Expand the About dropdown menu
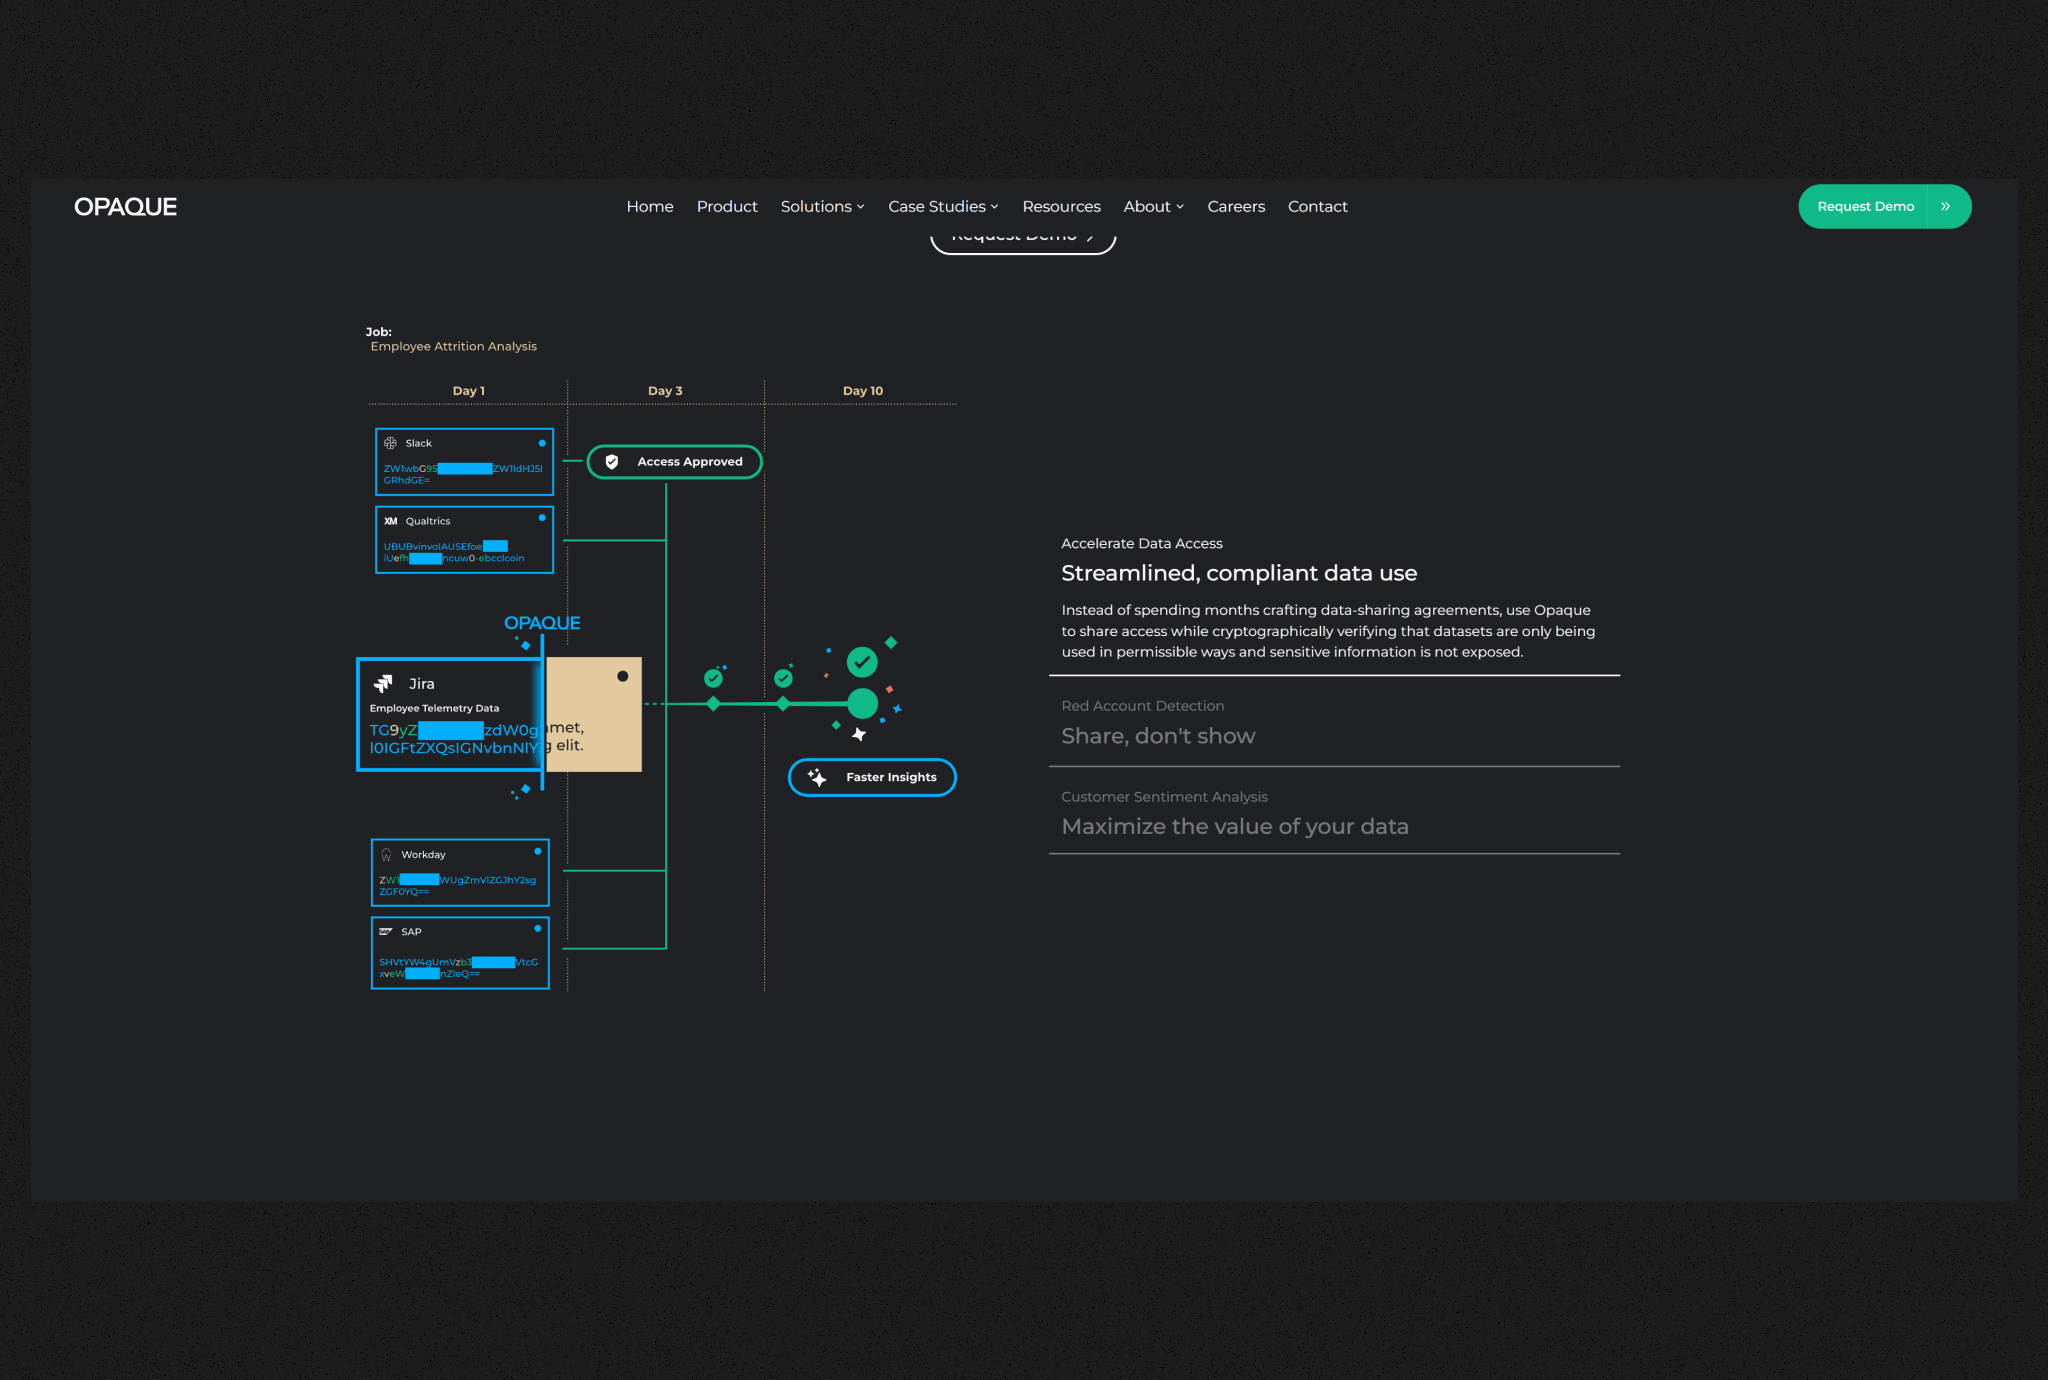The height and width of the screenshot is (1380, 2048). [1153, 207]
